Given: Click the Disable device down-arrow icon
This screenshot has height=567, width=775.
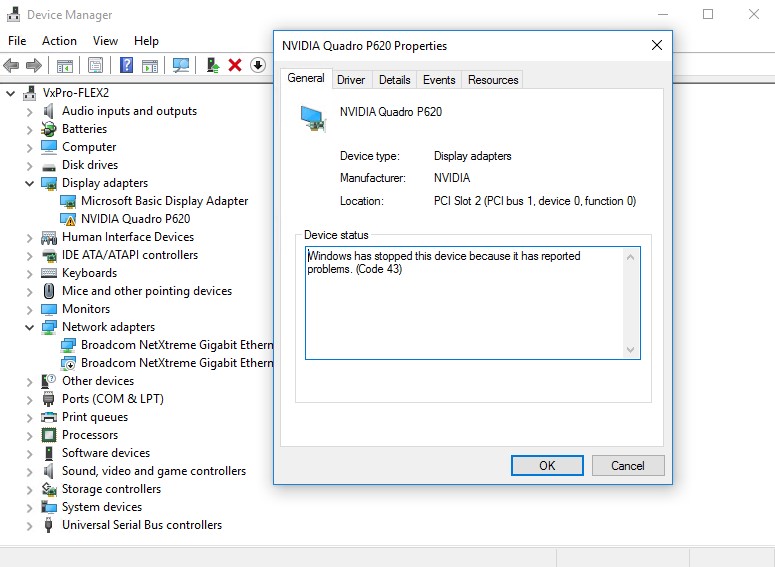Looking at the screenshot, I should 257,65.
